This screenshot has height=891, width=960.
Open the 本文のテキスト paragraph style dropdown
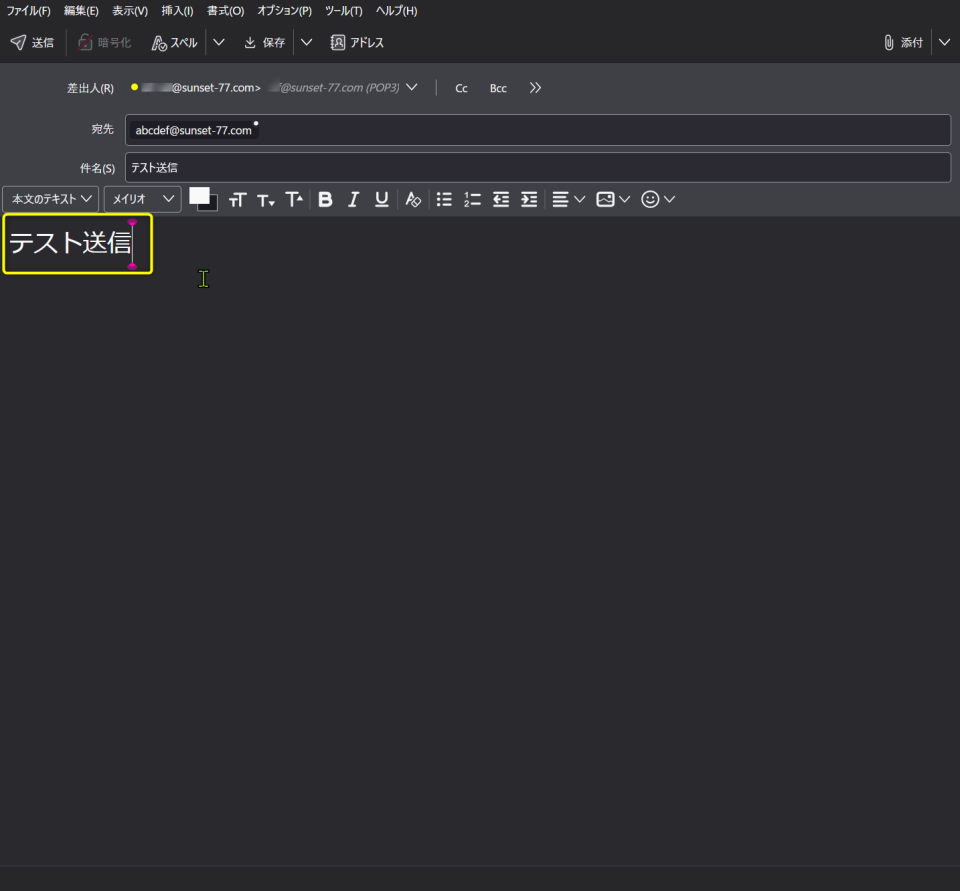click(x=51, y=200)
